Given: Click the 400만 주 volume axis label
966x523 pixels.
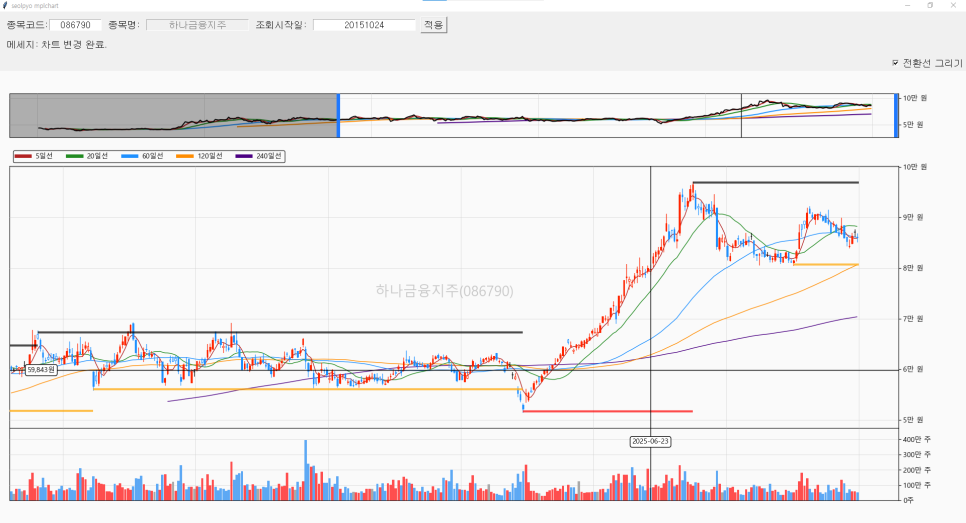Looking at the screenshot, I should tap(917, 440).
